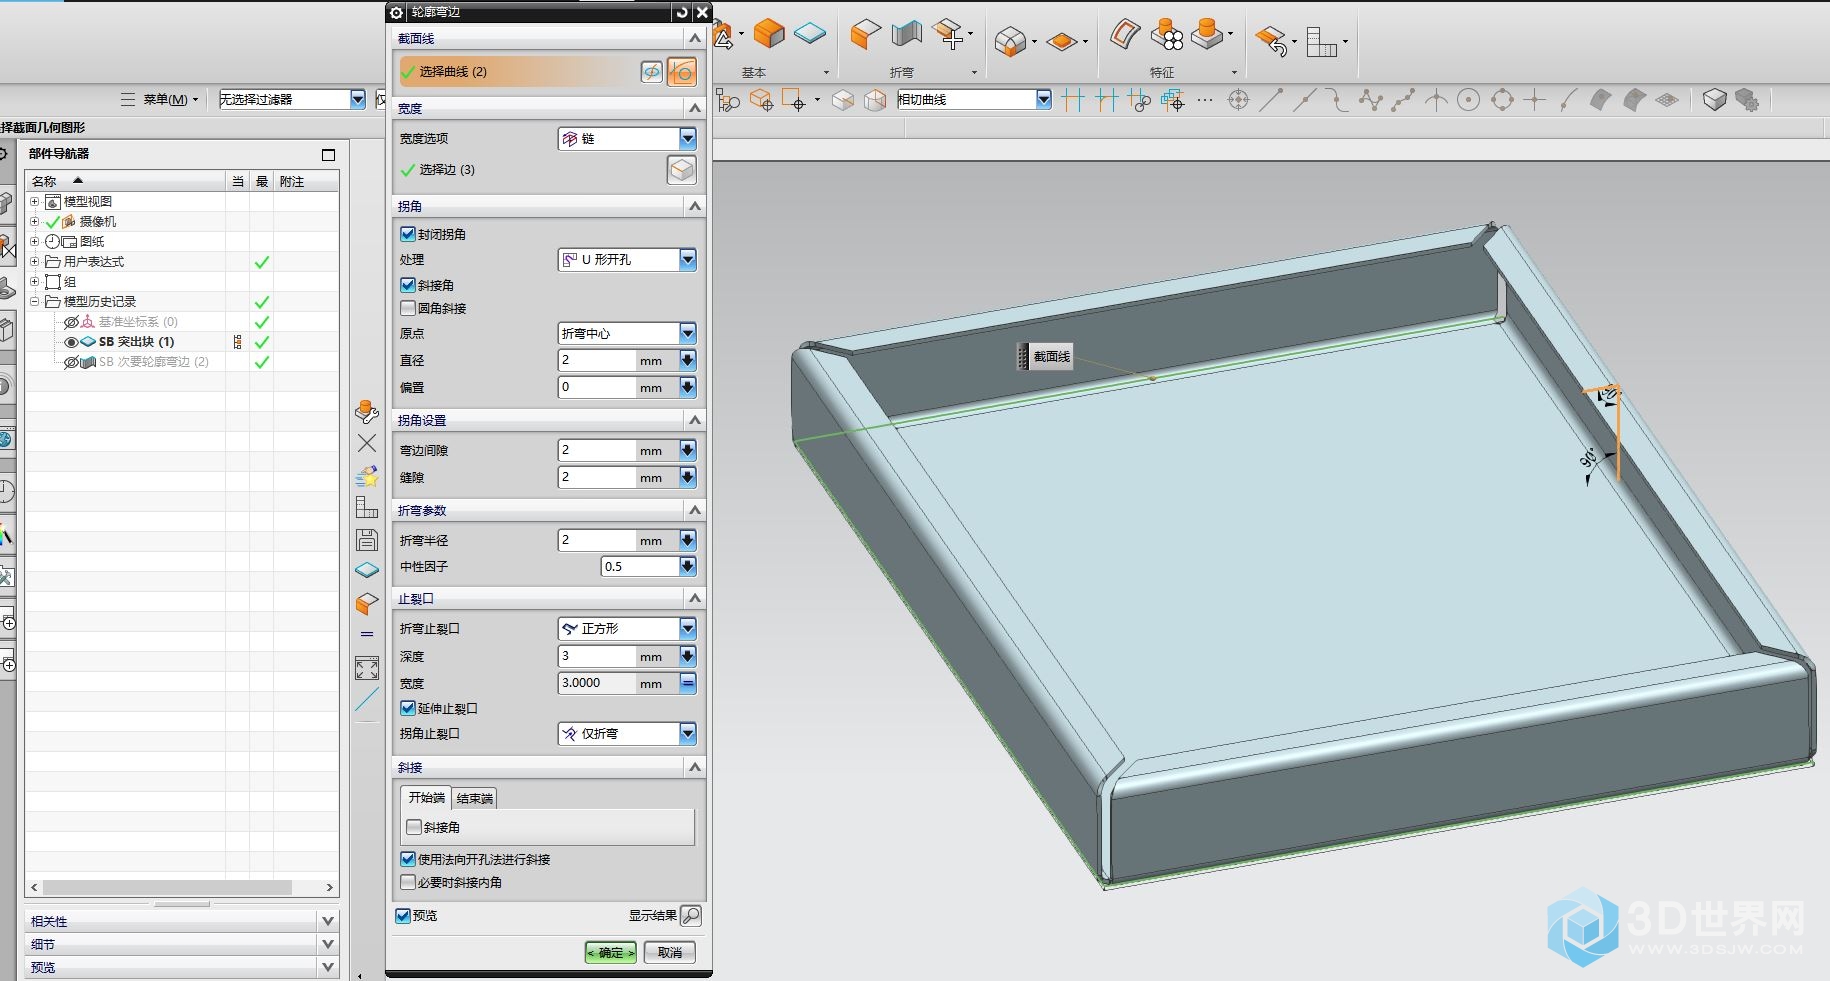The width and height of the screenshot is (1830, 981).
Task: Click the dialog reset arrow icon in title bar
Action: 682,12
